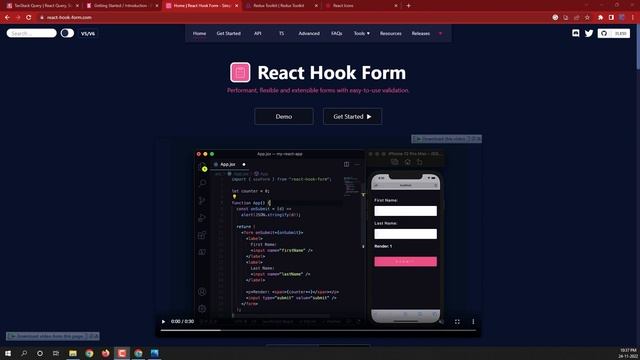
Task: Open Task View on the taskbar
Action: pyautogui.click(x=56, y=353)
